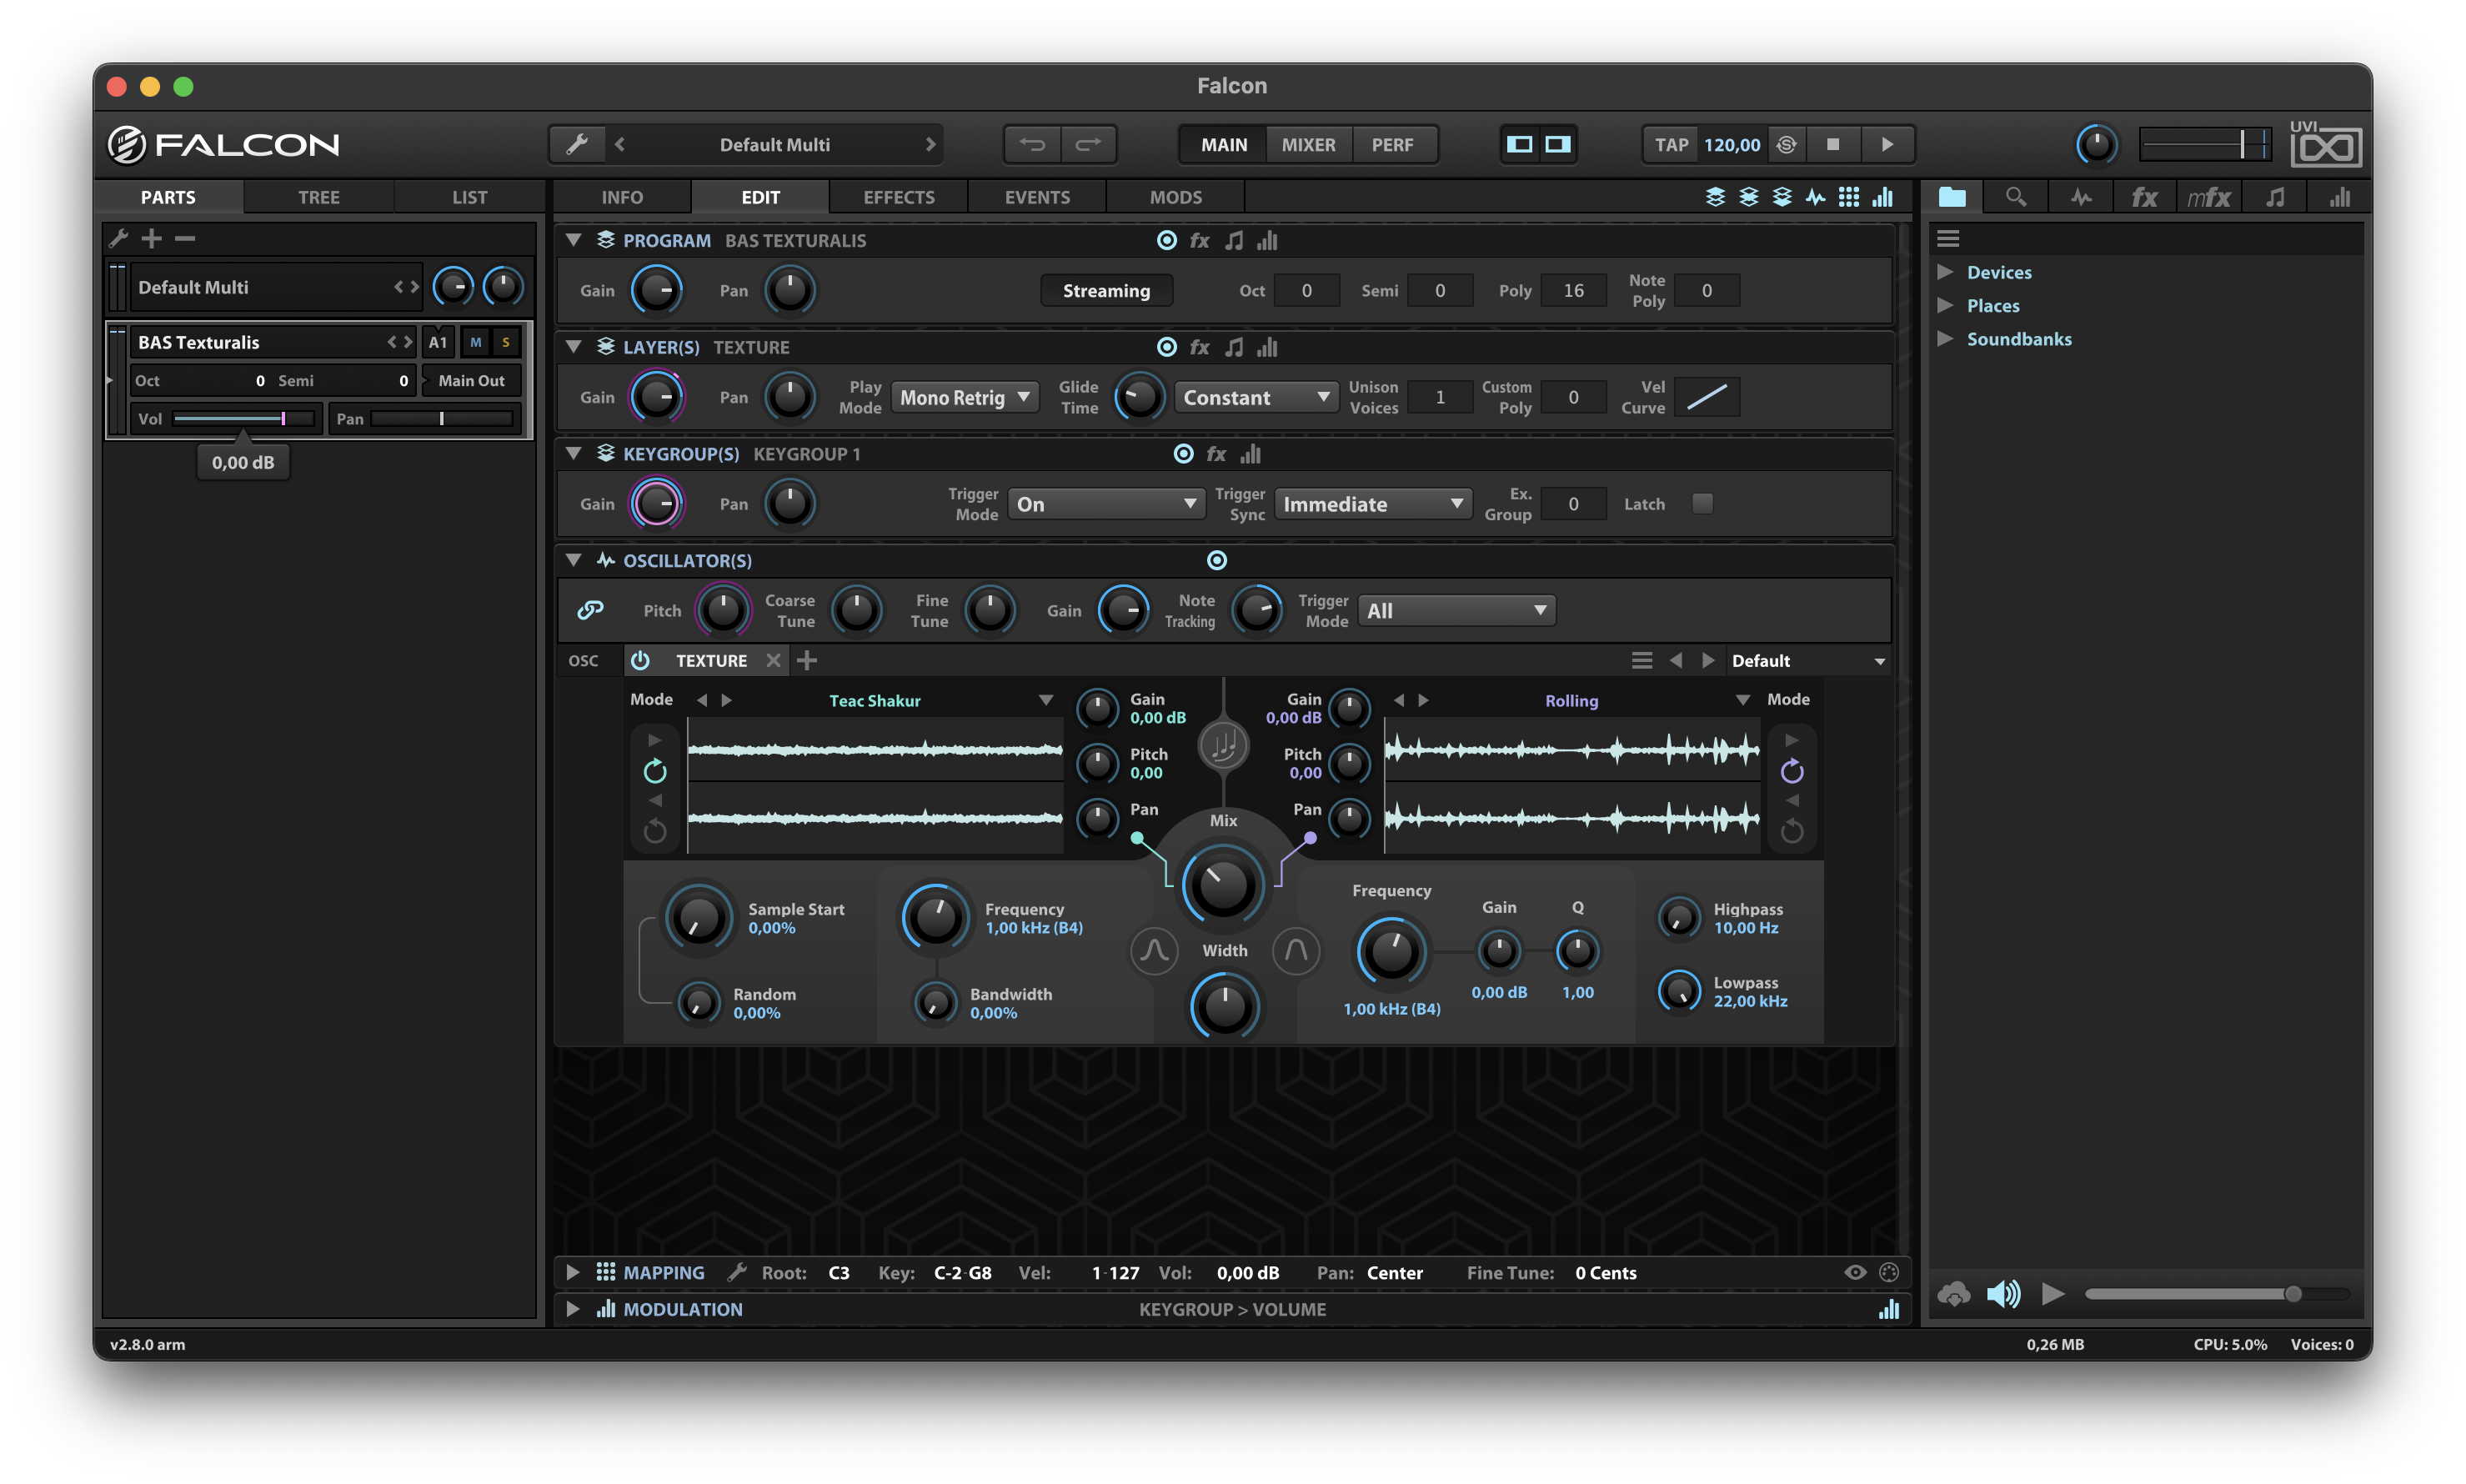Image resolution: width=2466 pixels, height=1484 pixels.
Task: Solo the BAS Texturalis part
Action: tap(506, 342)
